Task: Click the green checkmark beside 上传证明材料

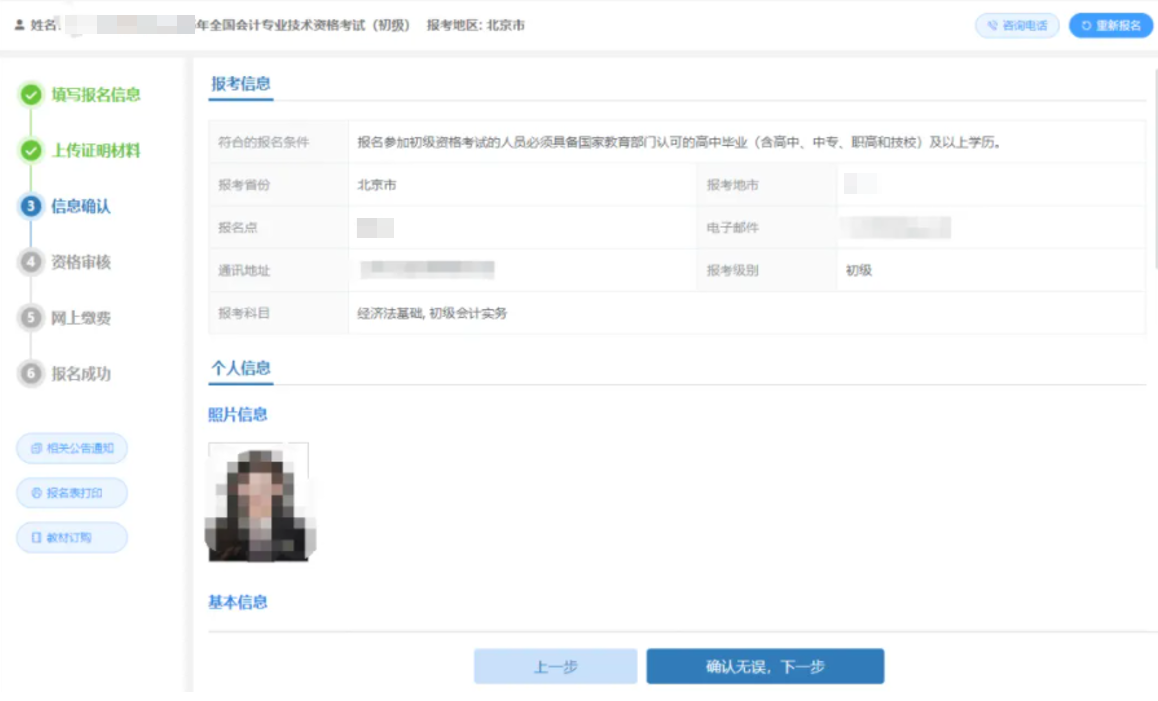Action: click(x=31, y=151)
